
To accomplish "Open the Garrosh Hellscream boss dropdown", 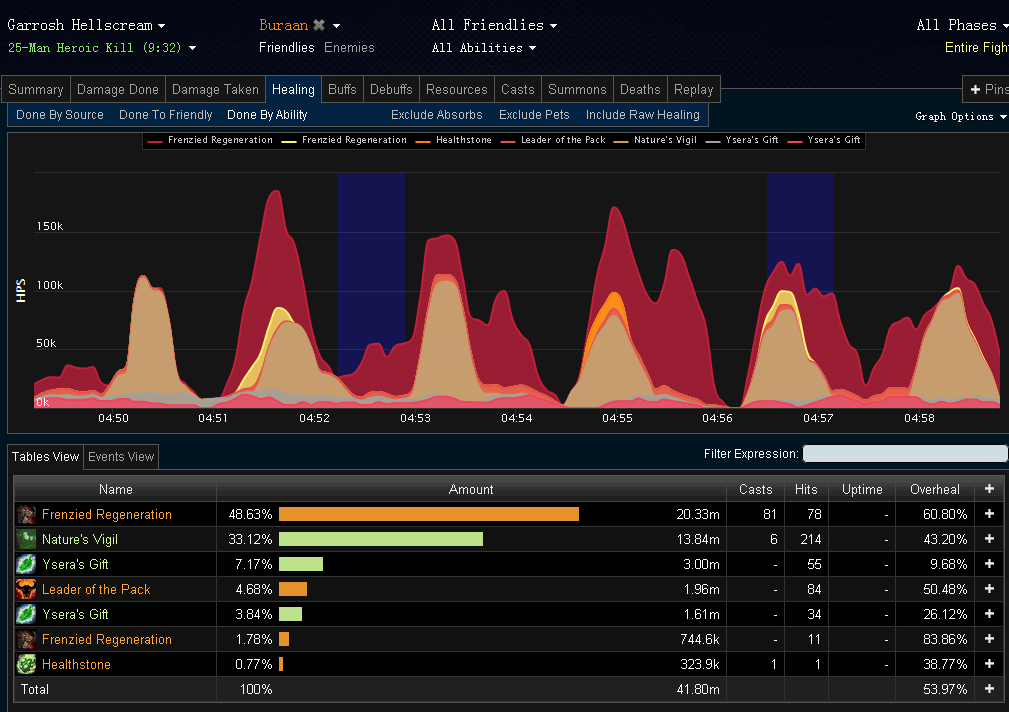I will pos(86,25).
